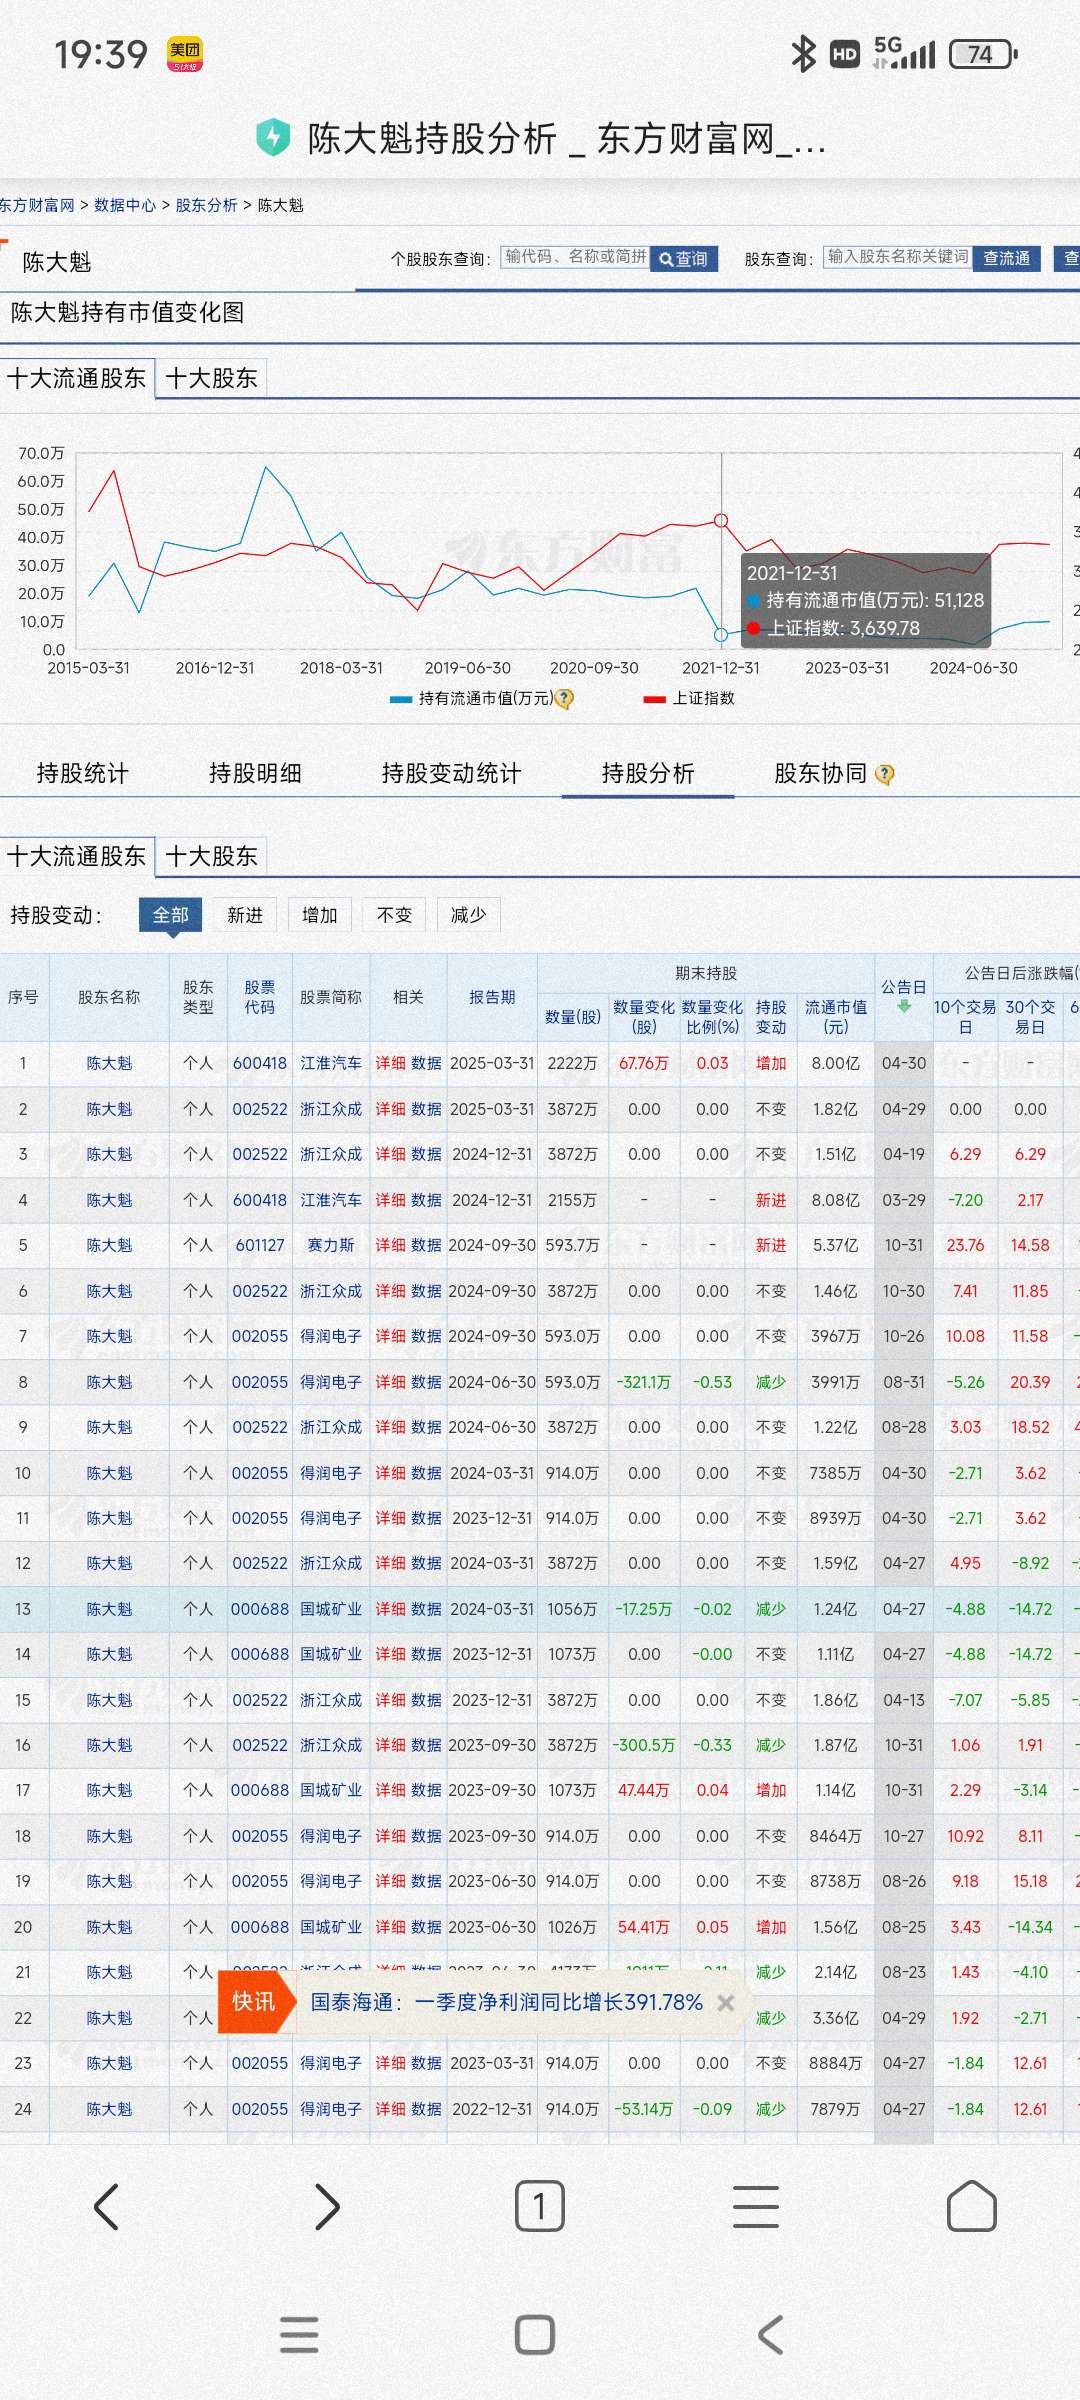Image resolution: width=1080 pixels, height=2400 pixels.
Task: Sort by the 数量(股) column header
Action: click(x=573, y=1017)
